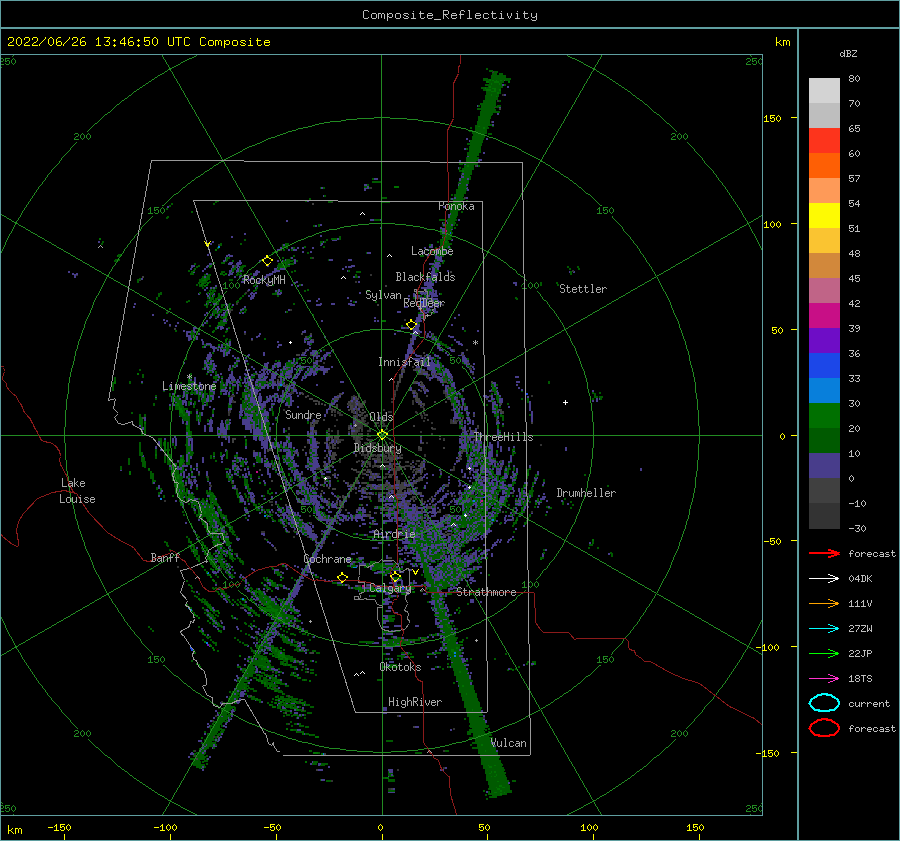Click the orange 111V arrow icon
This screenshot has width=900, height=841.
(824, 603)
